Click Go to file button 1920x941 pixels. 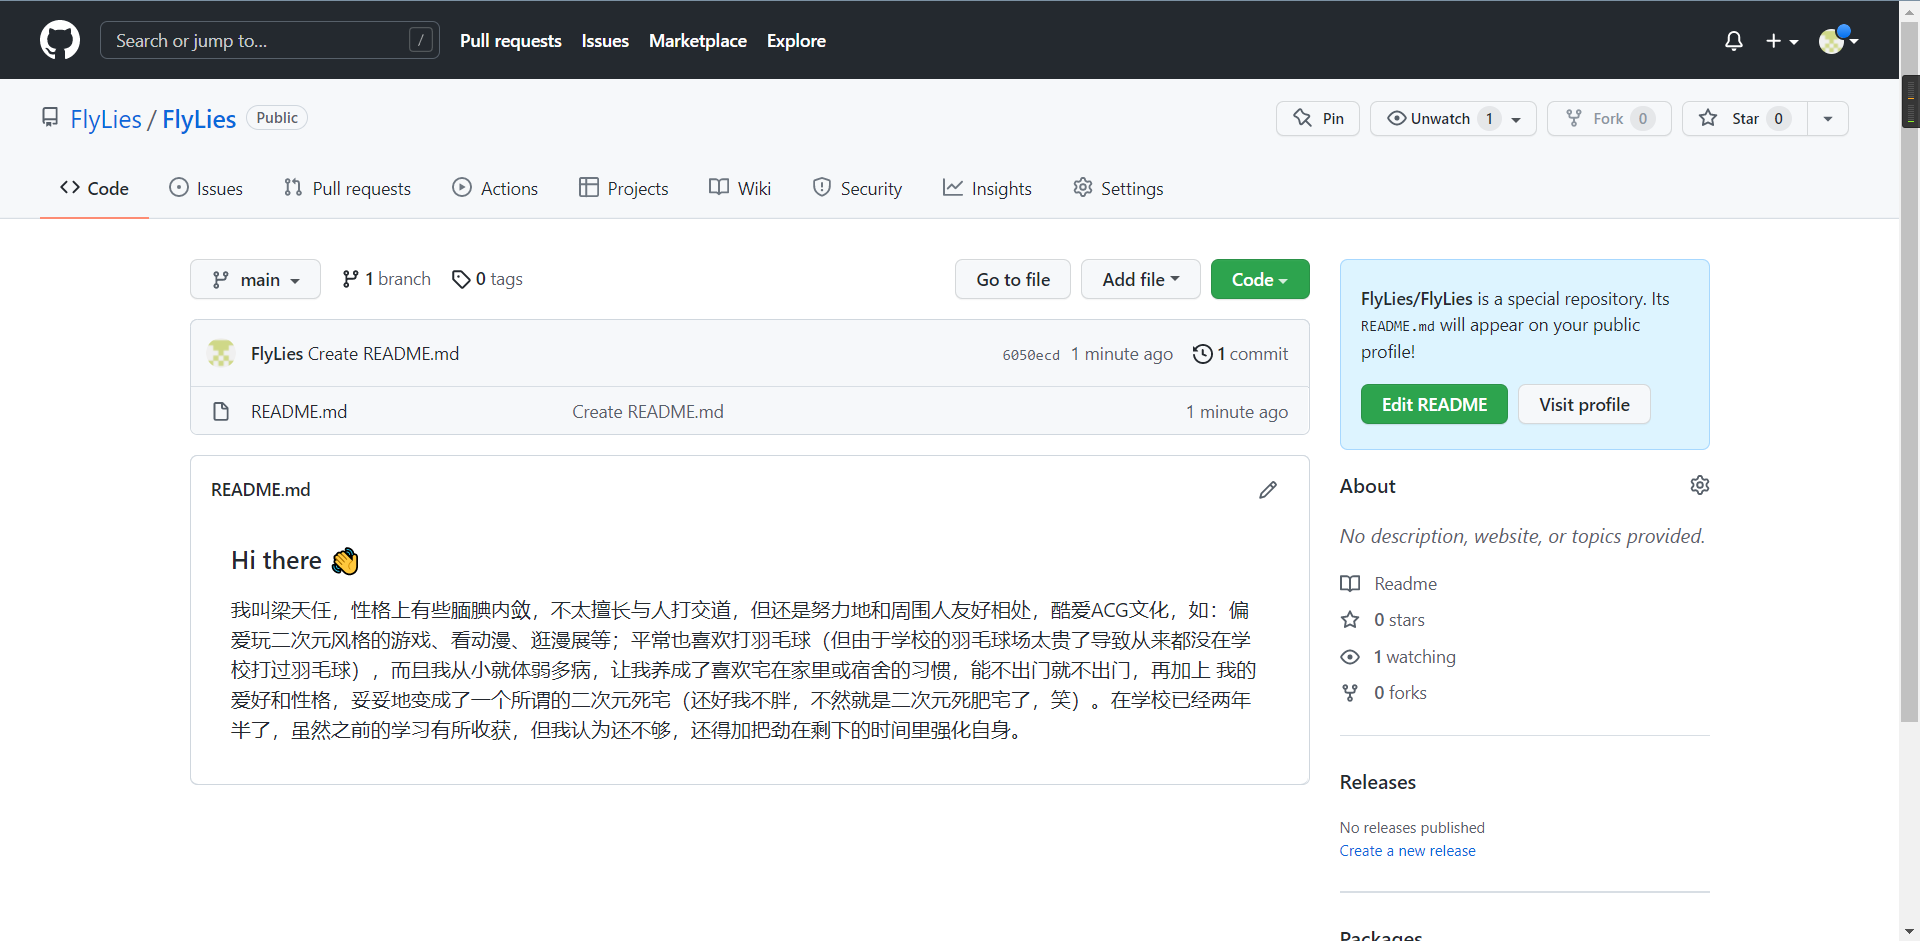(x=1013, y=280)
